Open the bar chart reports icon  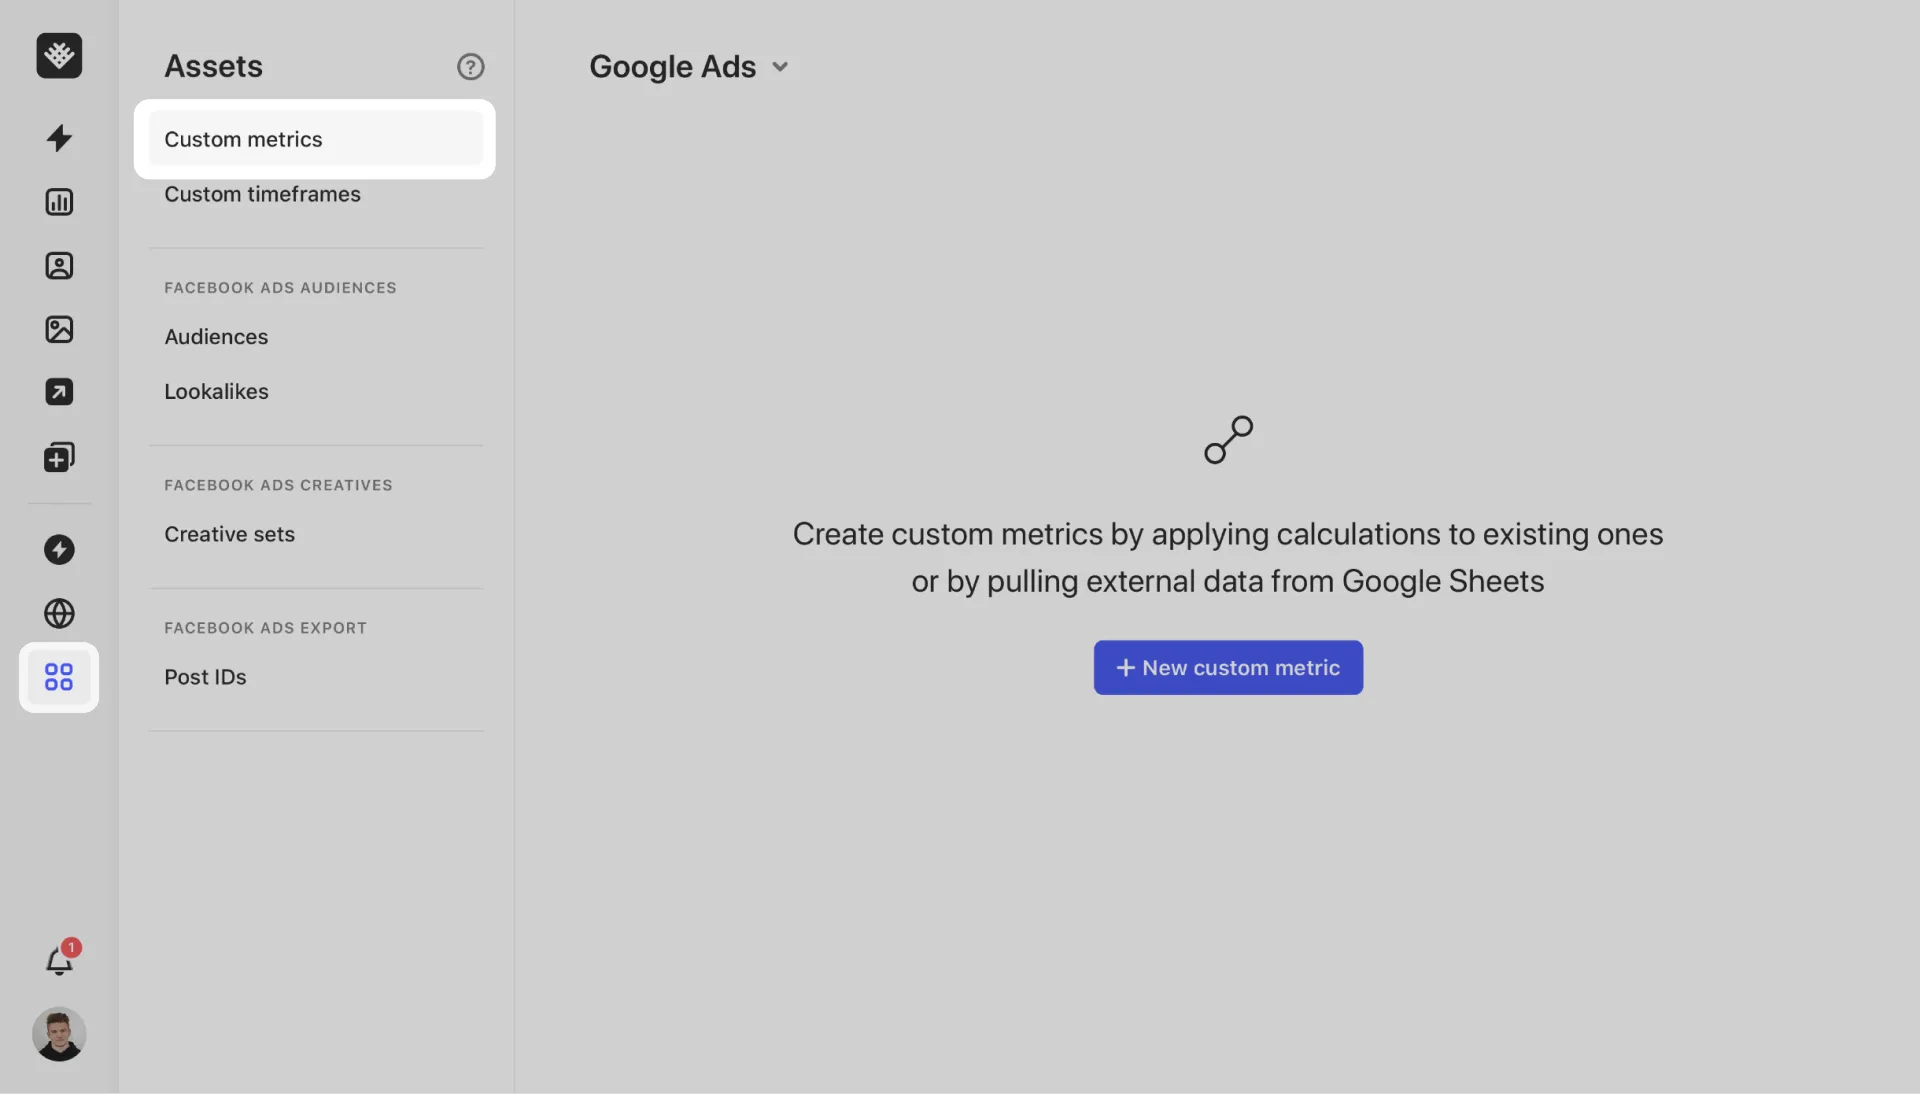pos(59,201)
